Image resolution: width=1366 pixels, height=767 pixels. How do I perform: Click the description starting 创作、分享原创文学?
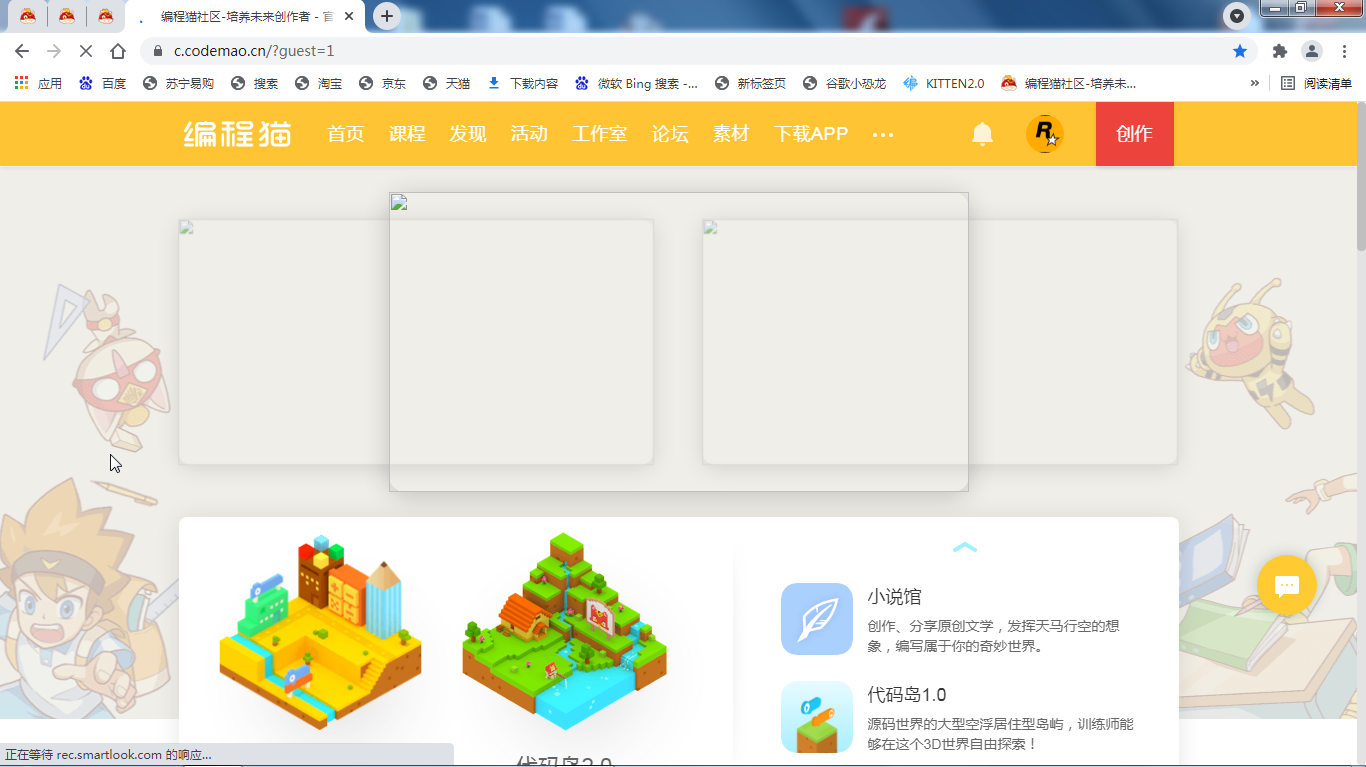pyautogui.click(x=993, y=636)
